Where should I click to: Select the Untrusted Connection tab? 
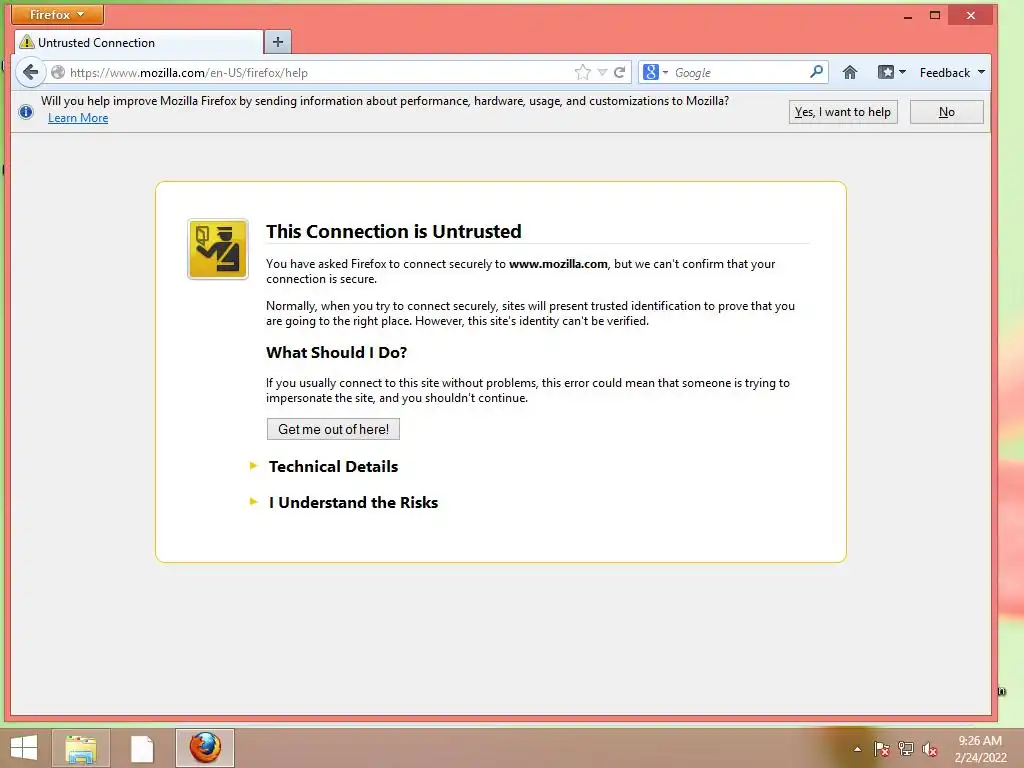pyautogui.click(x=138, y=42)
